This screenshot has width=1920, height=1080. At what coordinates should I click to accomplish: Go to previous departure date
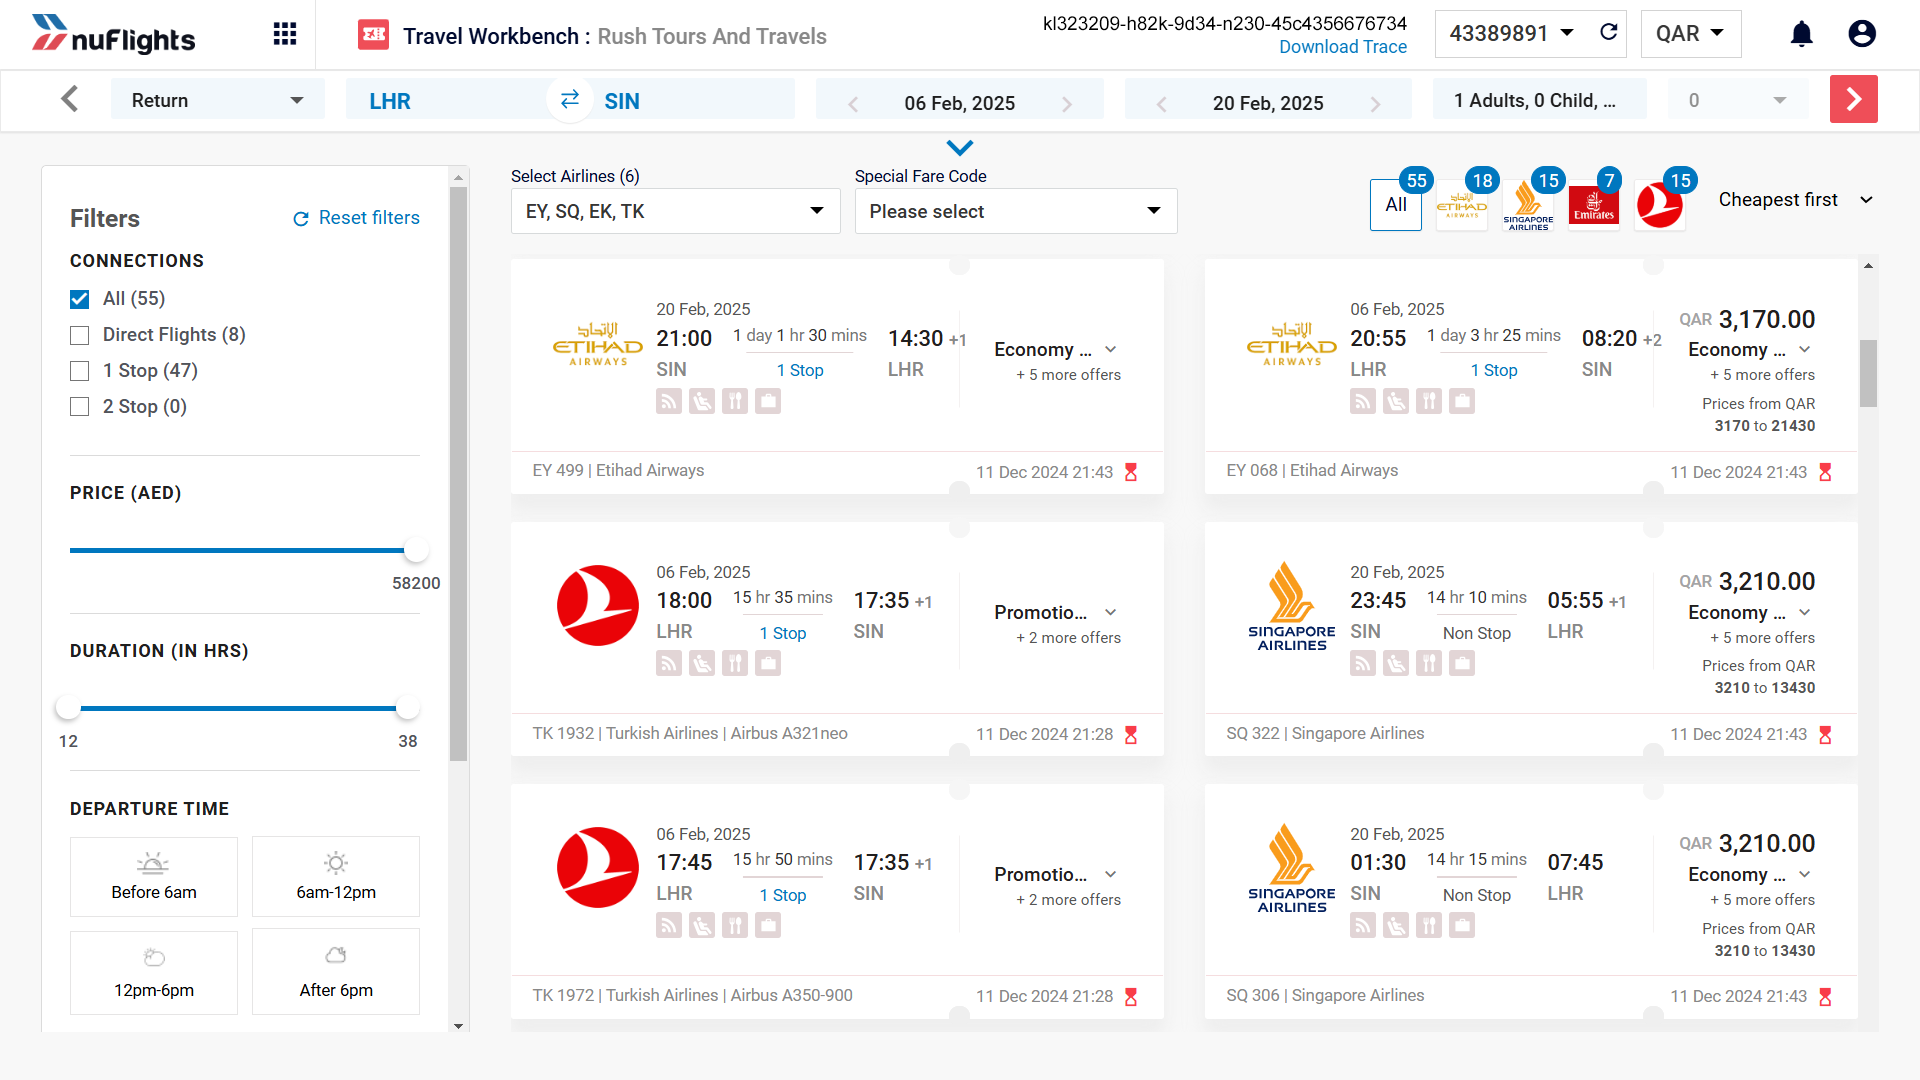pyautogui.click(x=853, y=104)
